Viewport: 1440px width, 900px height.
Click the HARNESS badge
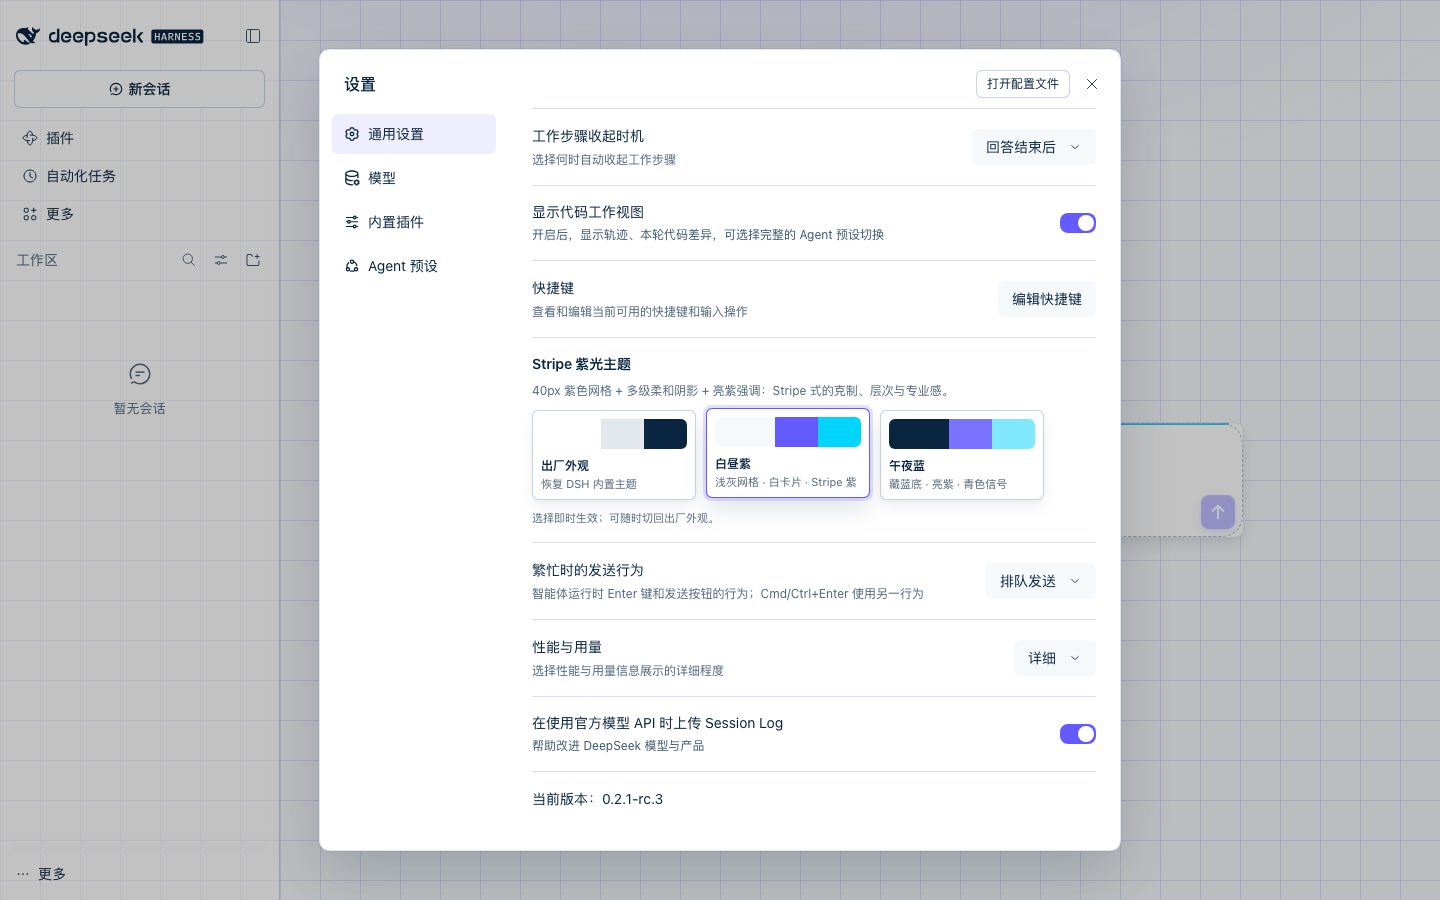(178, 37)
